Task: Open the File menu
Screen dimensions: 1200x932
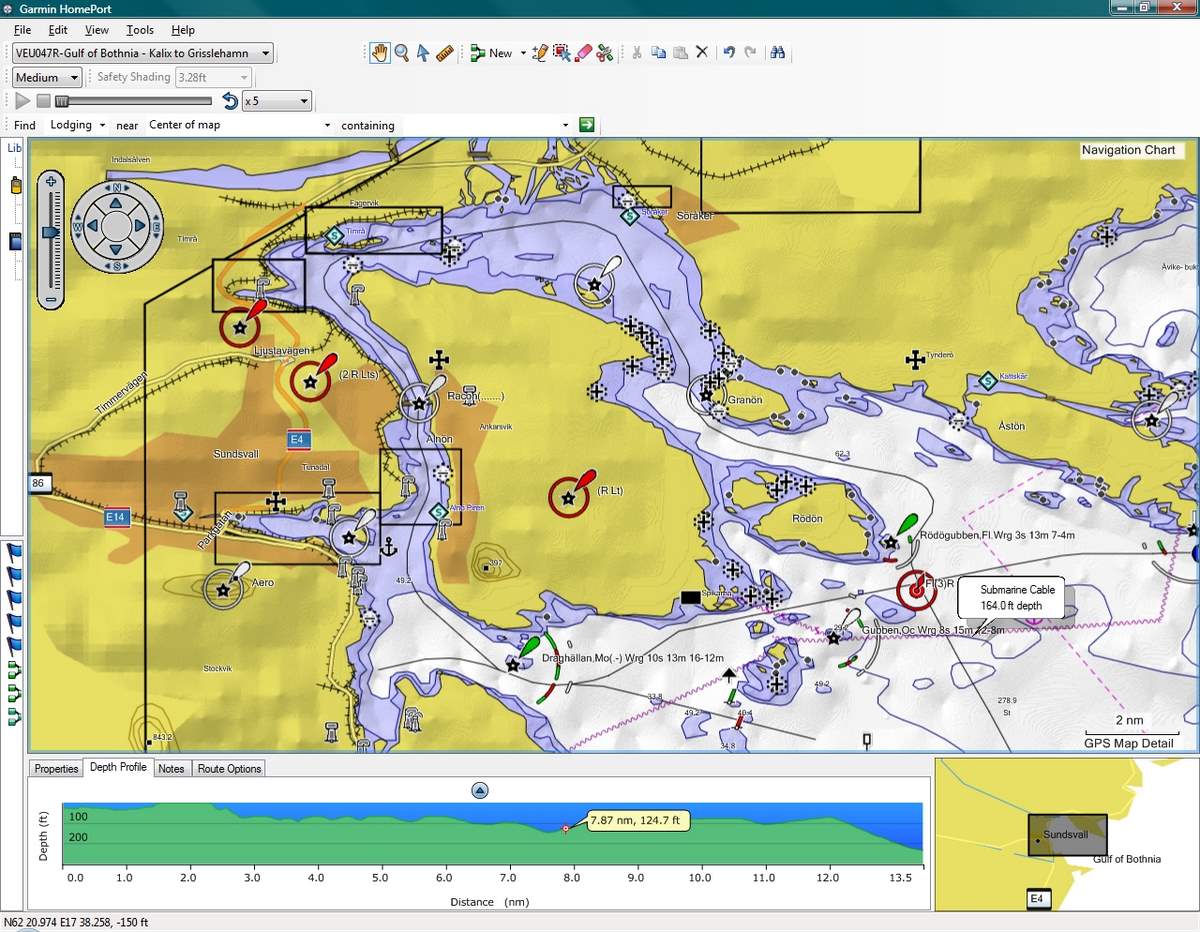Action: [x=22, y=30]
